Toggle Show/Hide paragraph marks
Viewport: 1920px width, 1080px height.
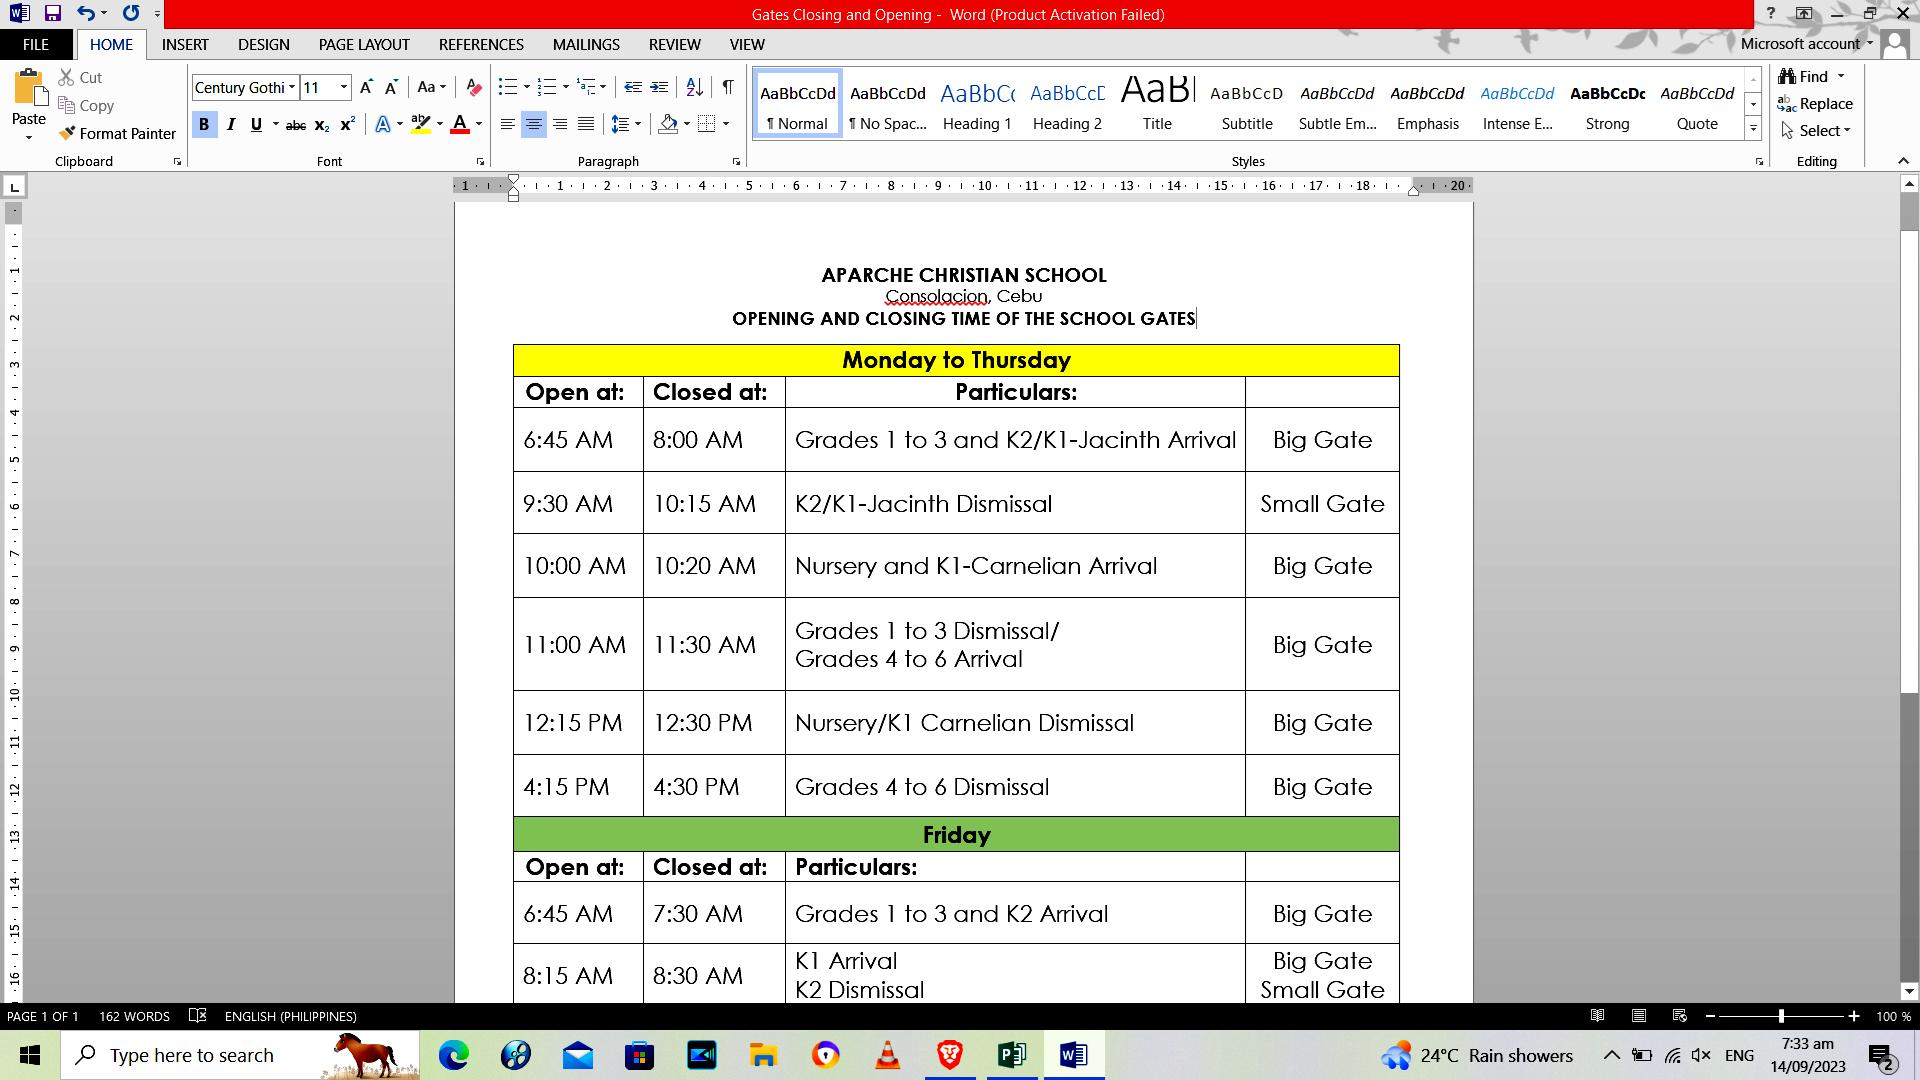728,88
